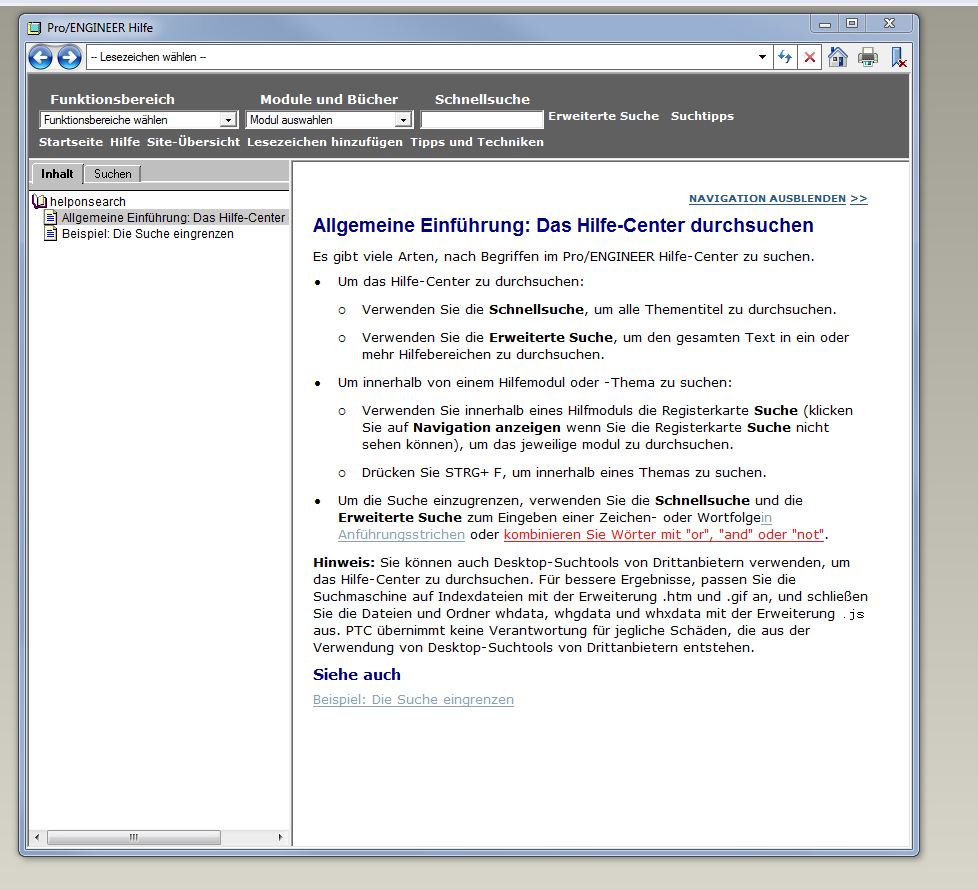Click the Pro/ENGINEER Hilfe title bar icon
978x890 pixels.
34,28
